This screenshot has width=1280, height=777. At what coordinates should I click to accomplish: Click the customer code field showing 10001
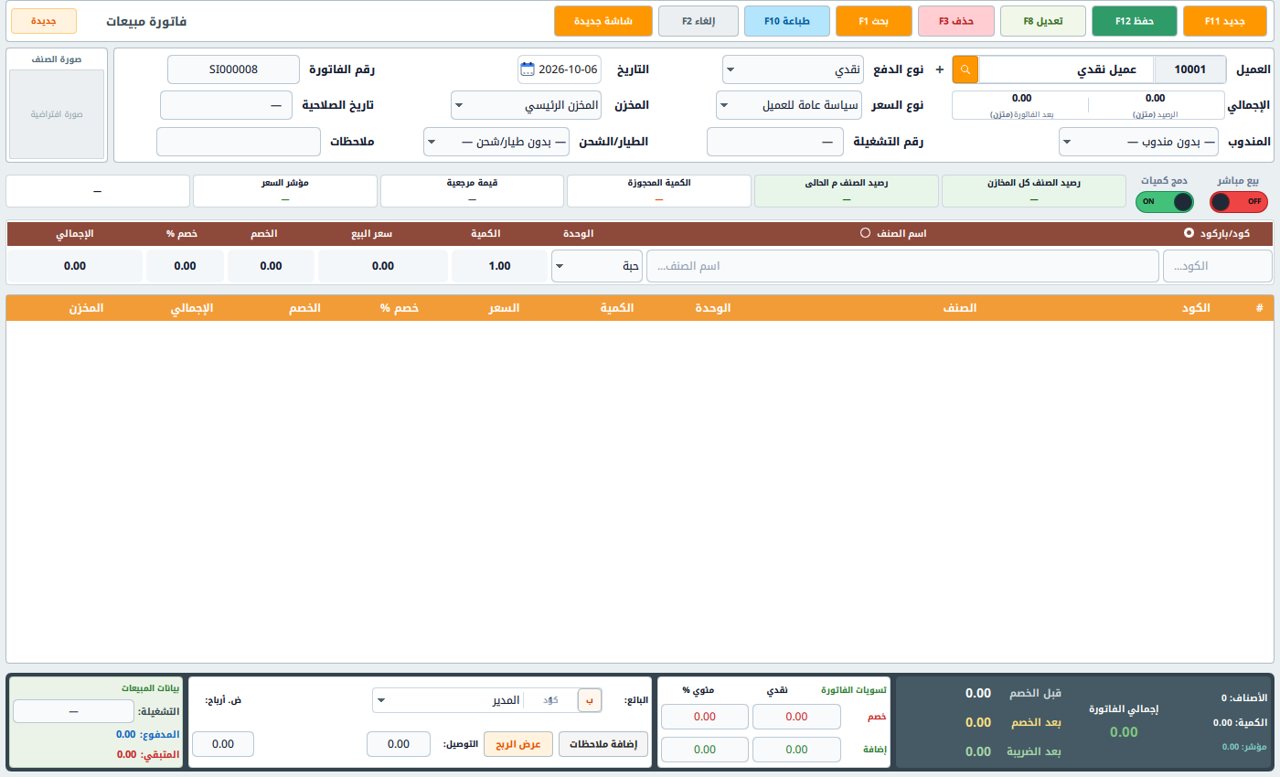tap(1190, 70)
